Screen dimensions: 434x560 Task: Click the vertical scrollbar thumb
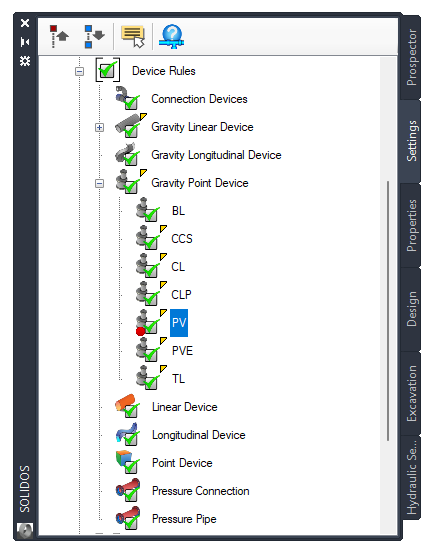coord(388,311)
